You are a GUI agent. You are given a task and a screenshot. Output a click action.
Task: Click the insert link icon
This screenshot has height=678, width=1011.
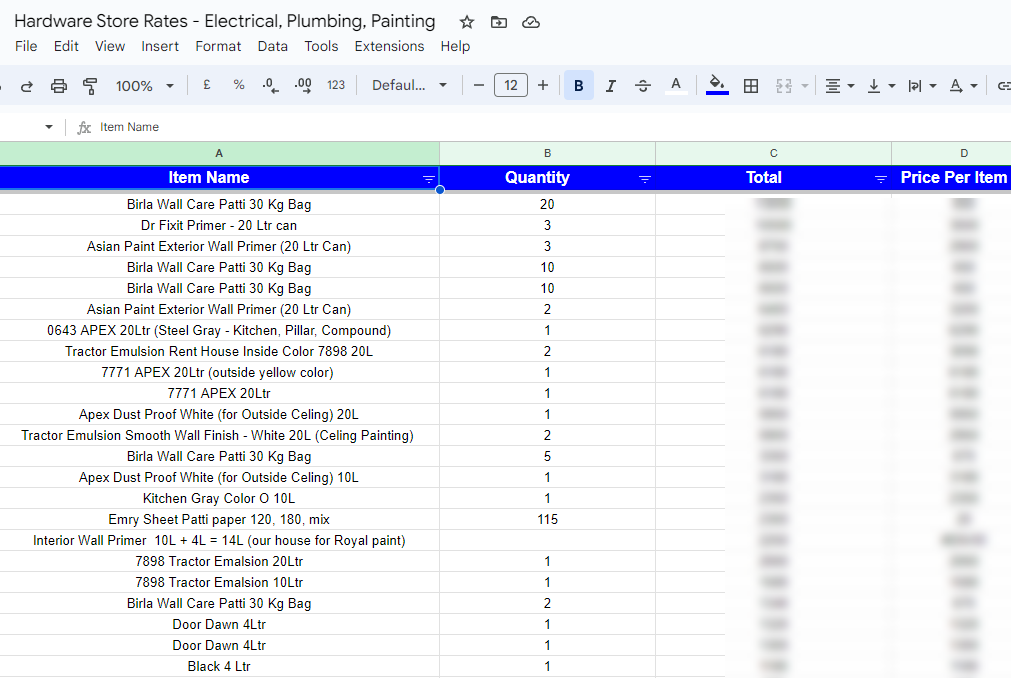coord(1003,86)
